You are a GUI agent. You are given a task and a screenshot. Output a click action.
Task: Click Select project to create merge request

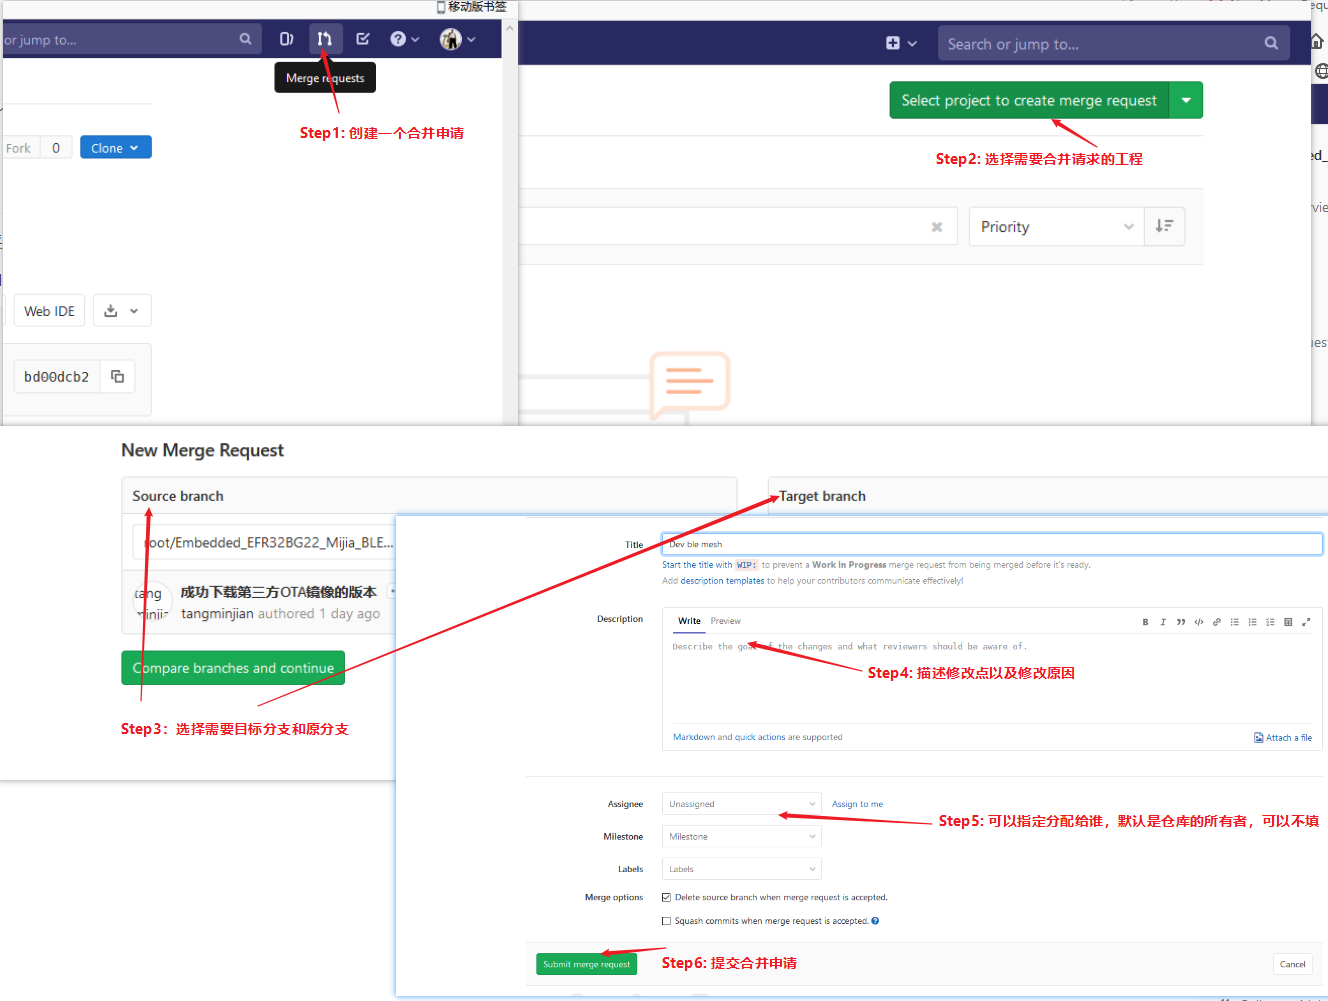click(1029, 100)
